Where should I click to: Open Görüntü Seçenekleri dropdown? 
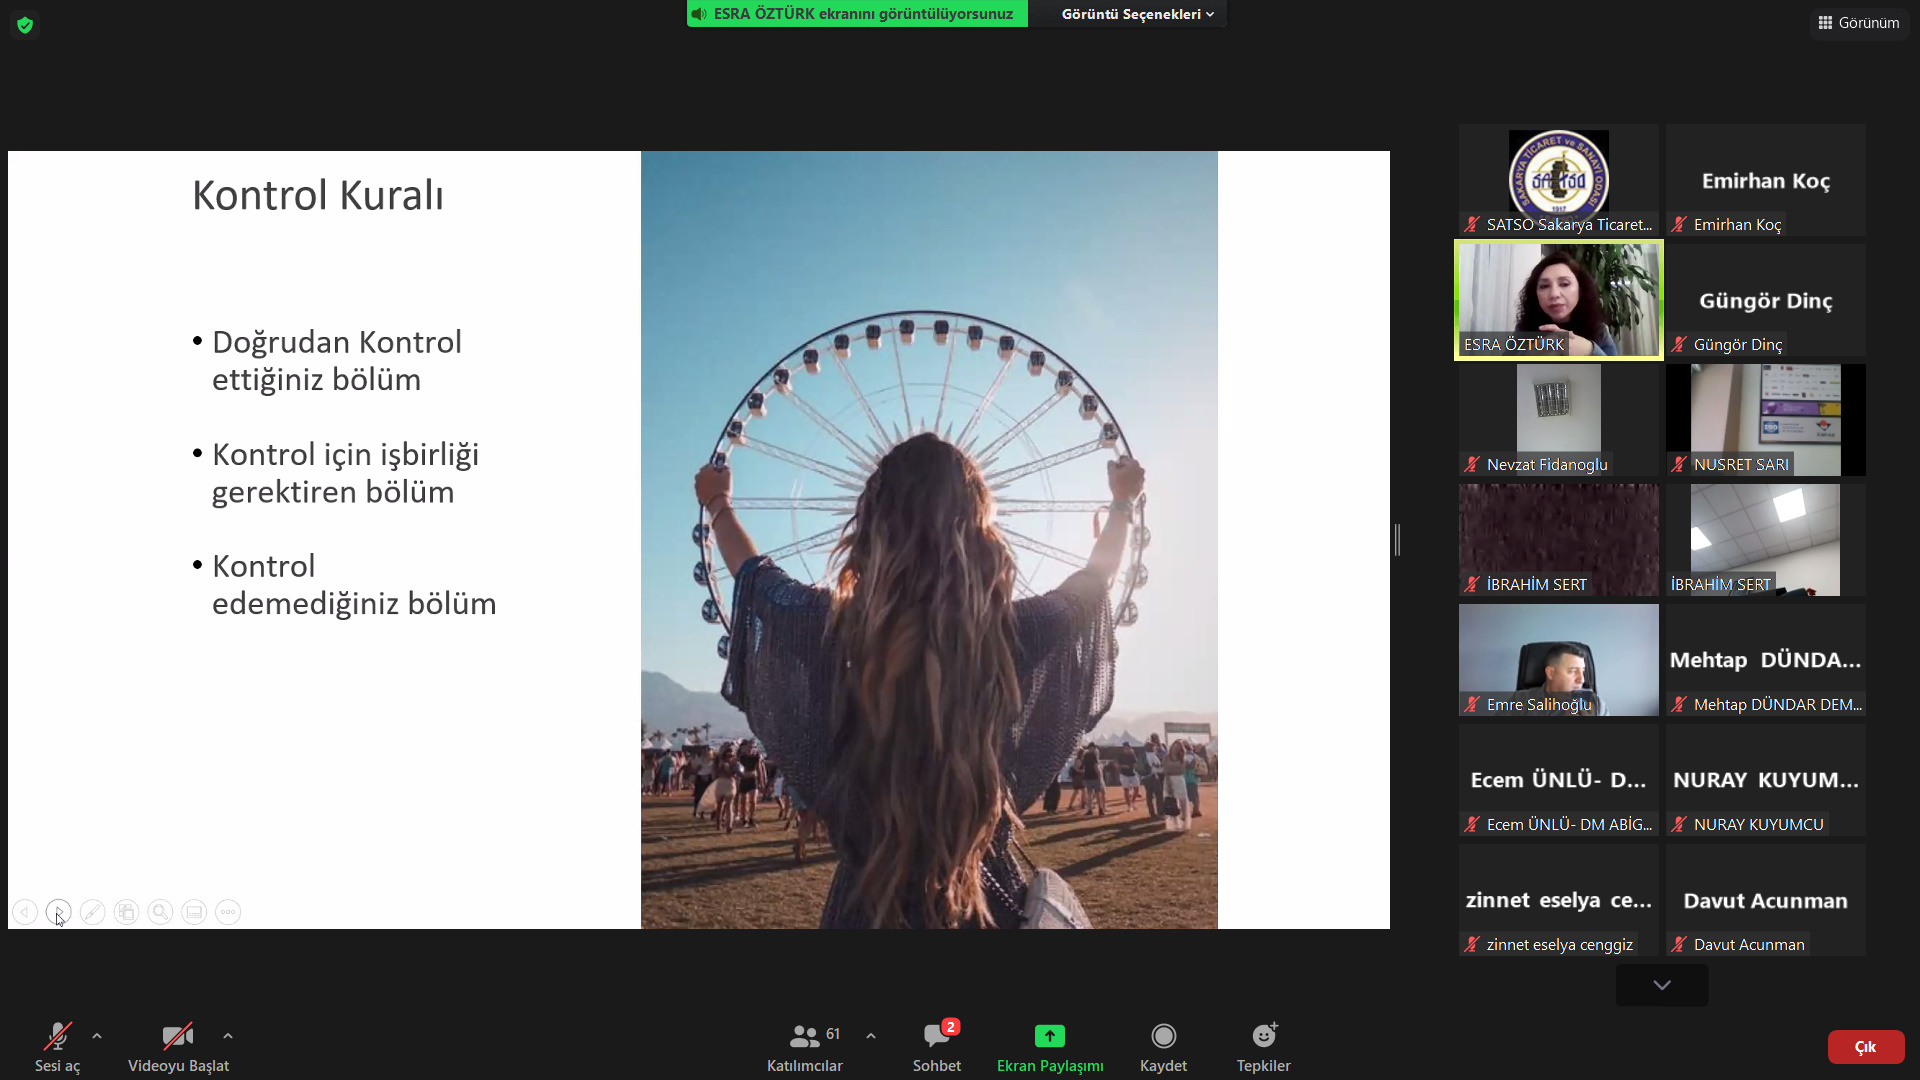click(1137, 14)
